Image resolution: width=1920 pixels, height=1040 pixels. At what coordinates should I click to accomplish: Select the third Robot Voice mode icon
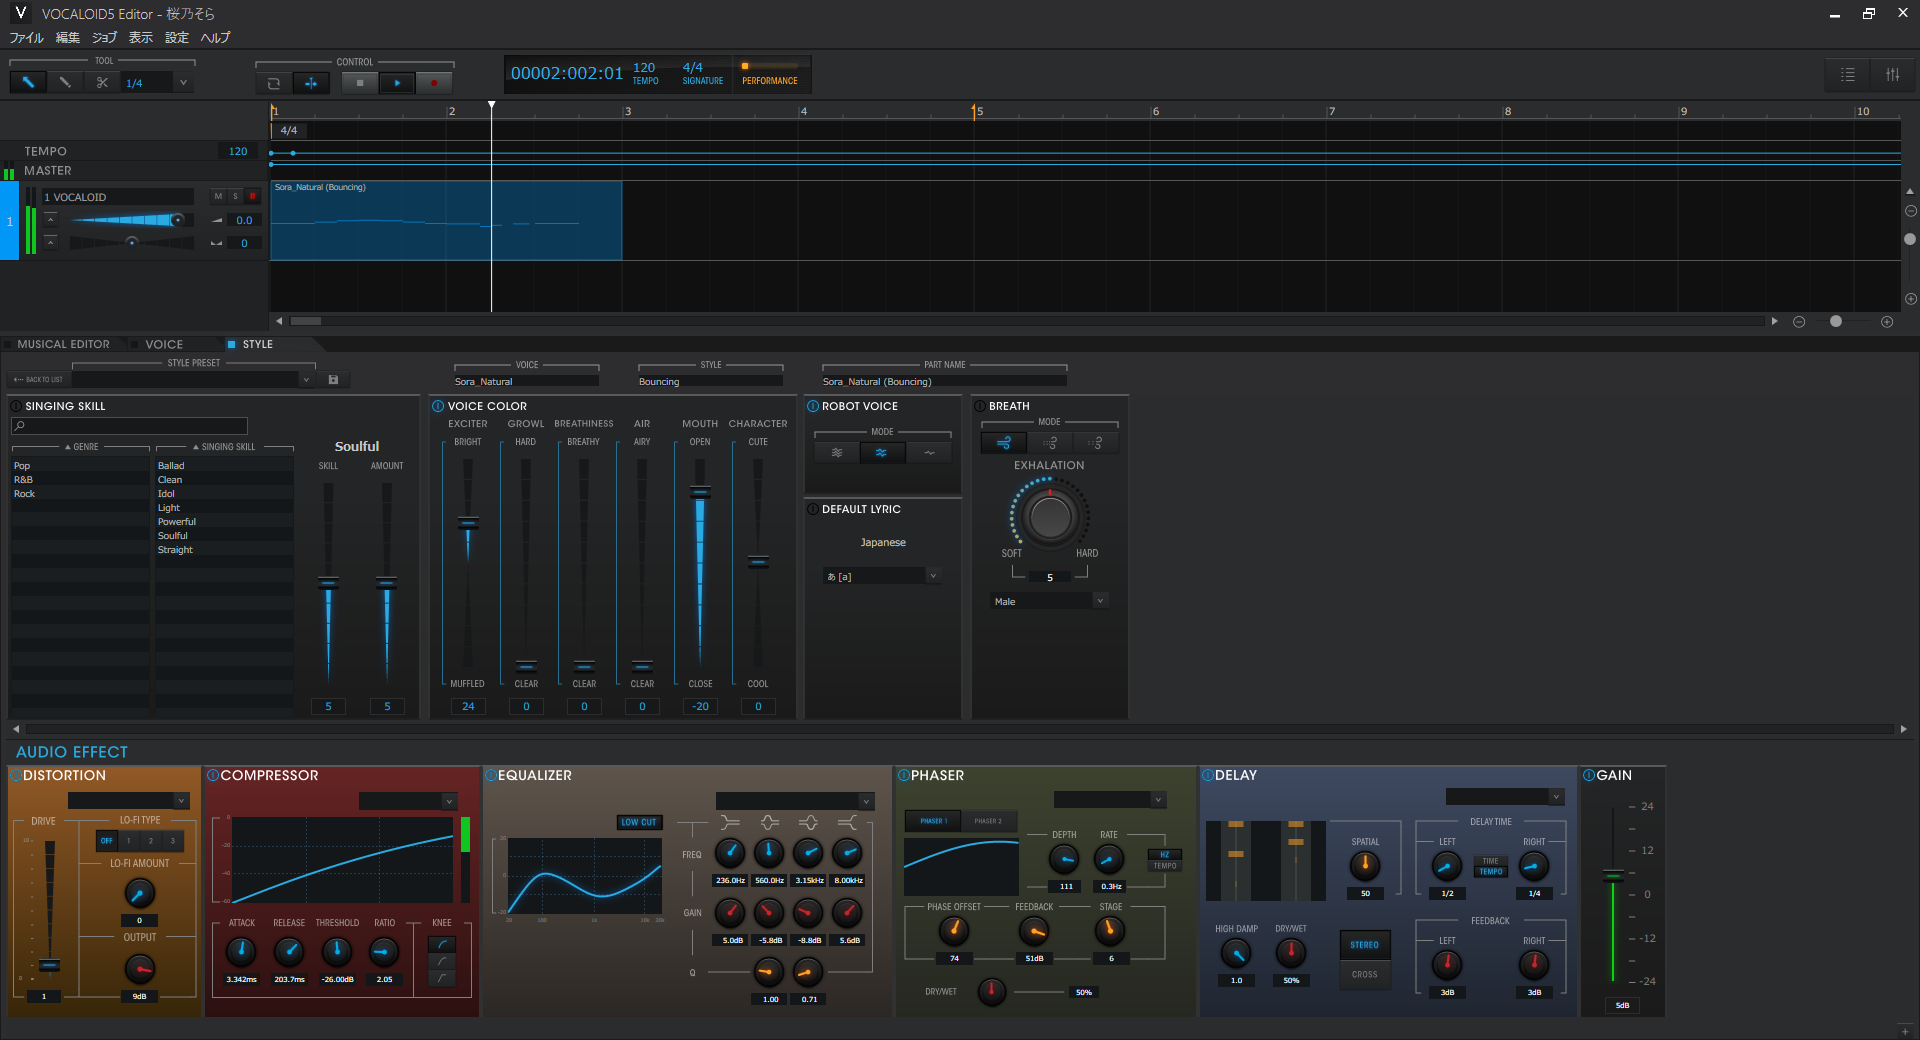pos(929,453)
